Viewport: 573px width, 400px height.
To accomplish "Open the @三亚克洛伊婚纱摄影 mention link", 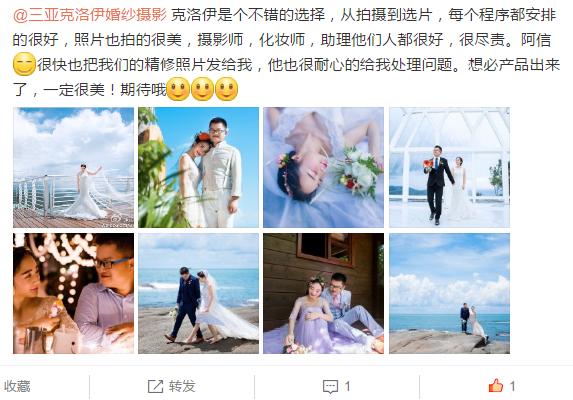I will coord(90,15).
